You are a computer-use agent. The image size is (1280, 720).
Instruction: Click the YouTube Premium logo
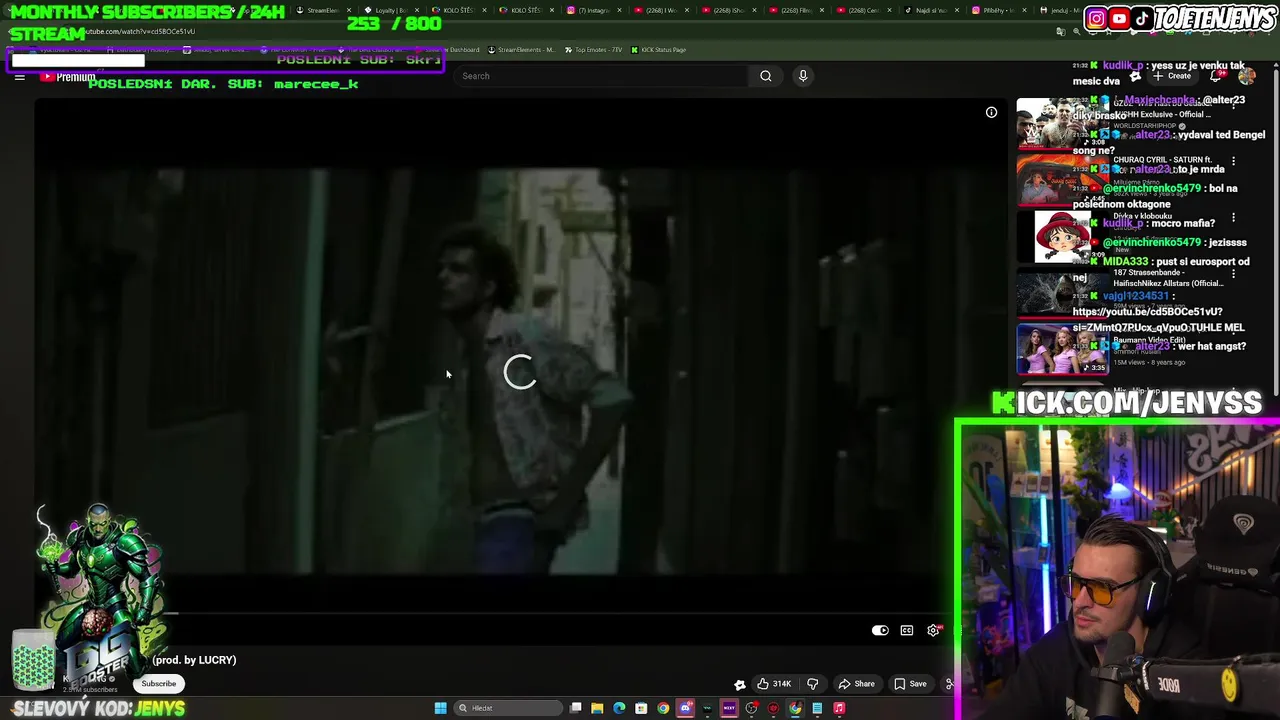tap(68, 76)
